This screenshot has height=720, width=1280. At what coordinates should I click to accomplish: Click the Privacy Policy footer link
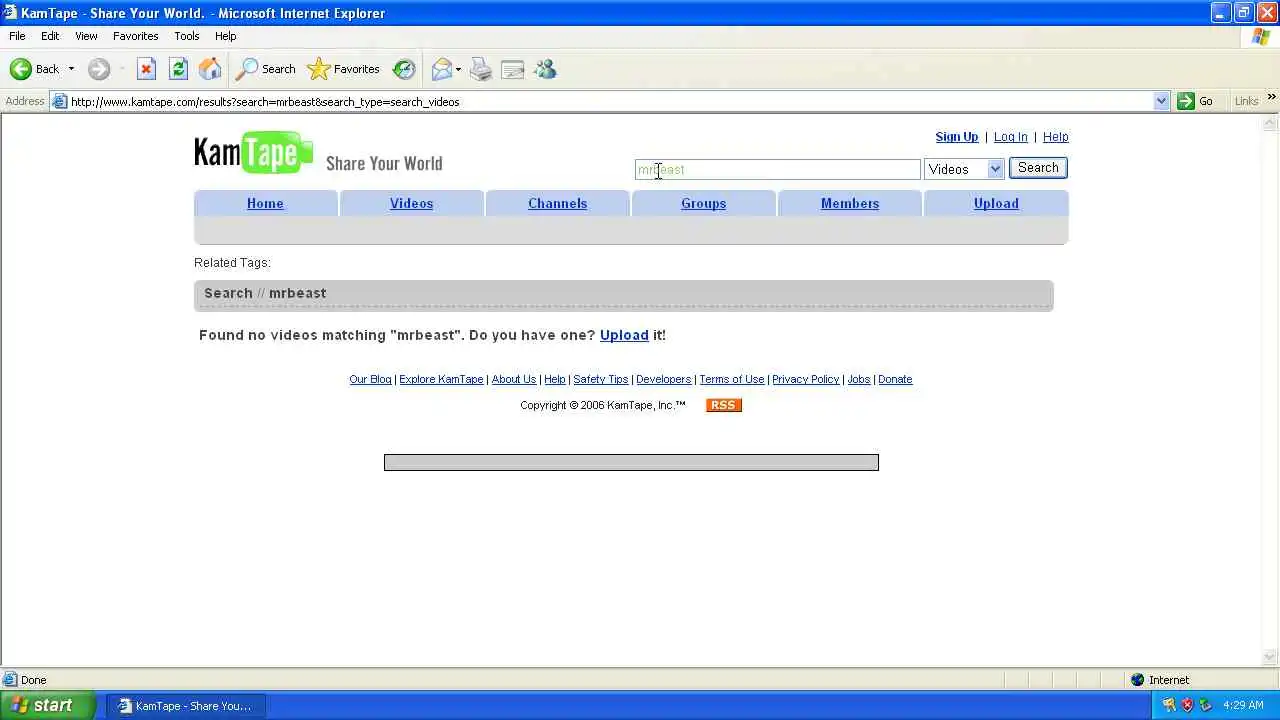pos(805,379)
